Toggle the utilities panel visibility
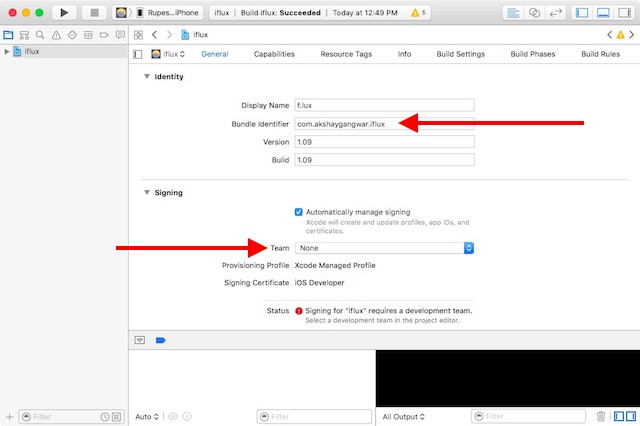Screen dimensions: 640x426 624,13
